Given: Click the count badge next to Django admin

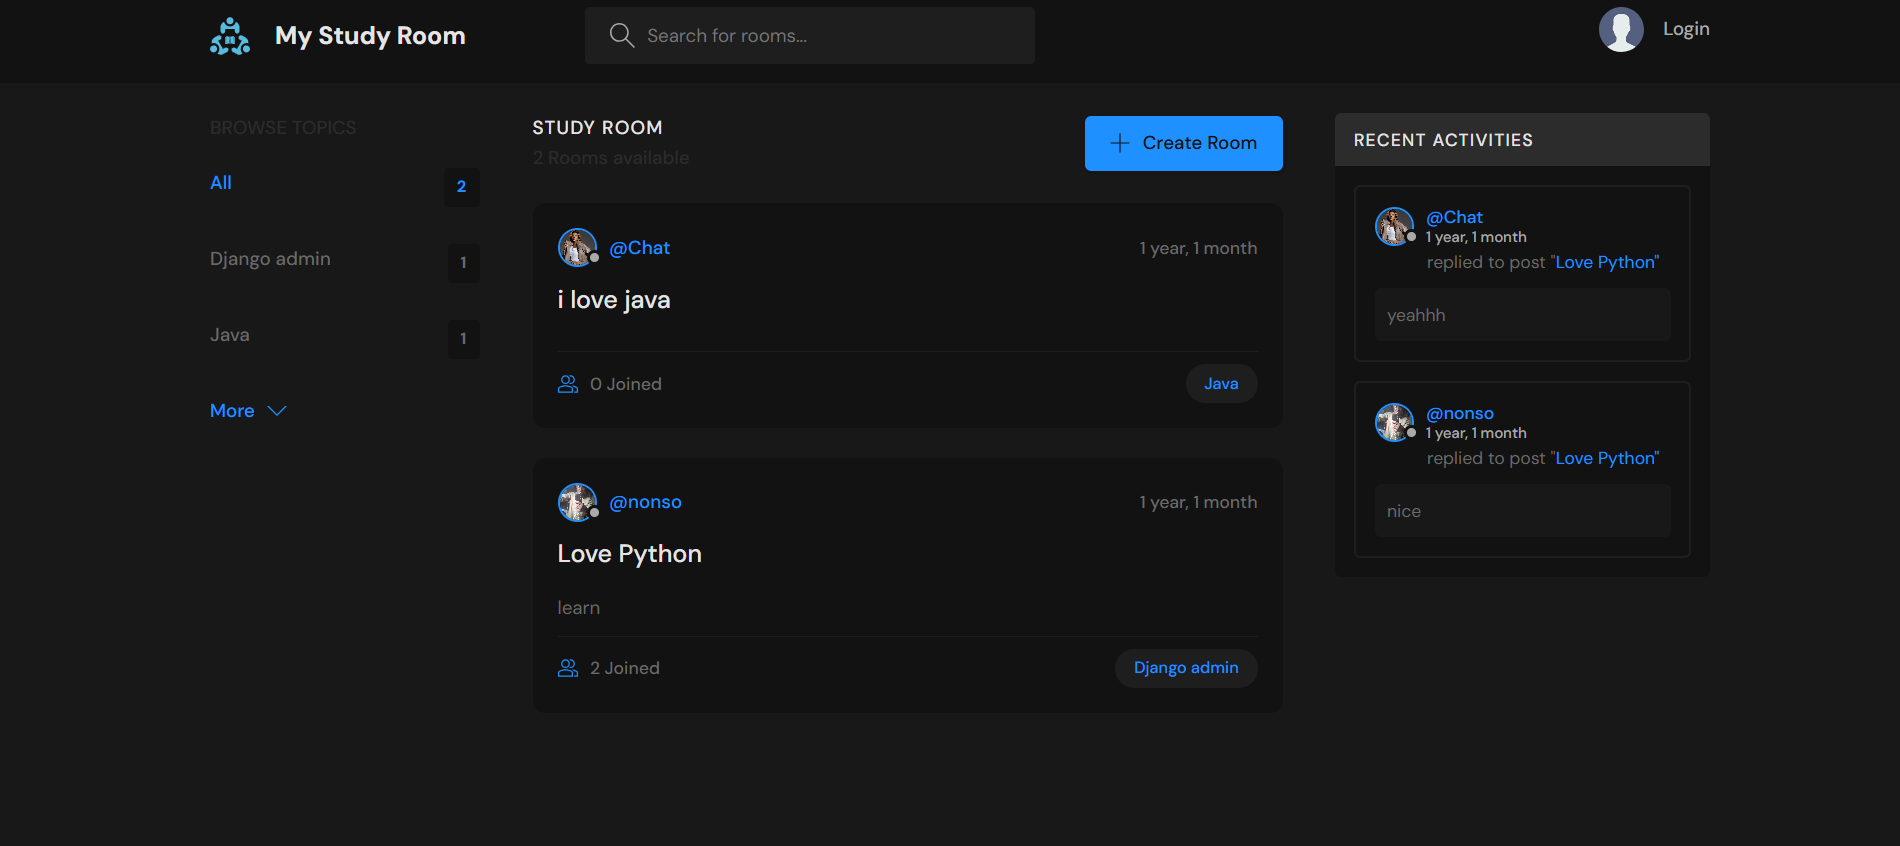Looking at the screenshot, I should coord(463,263).
